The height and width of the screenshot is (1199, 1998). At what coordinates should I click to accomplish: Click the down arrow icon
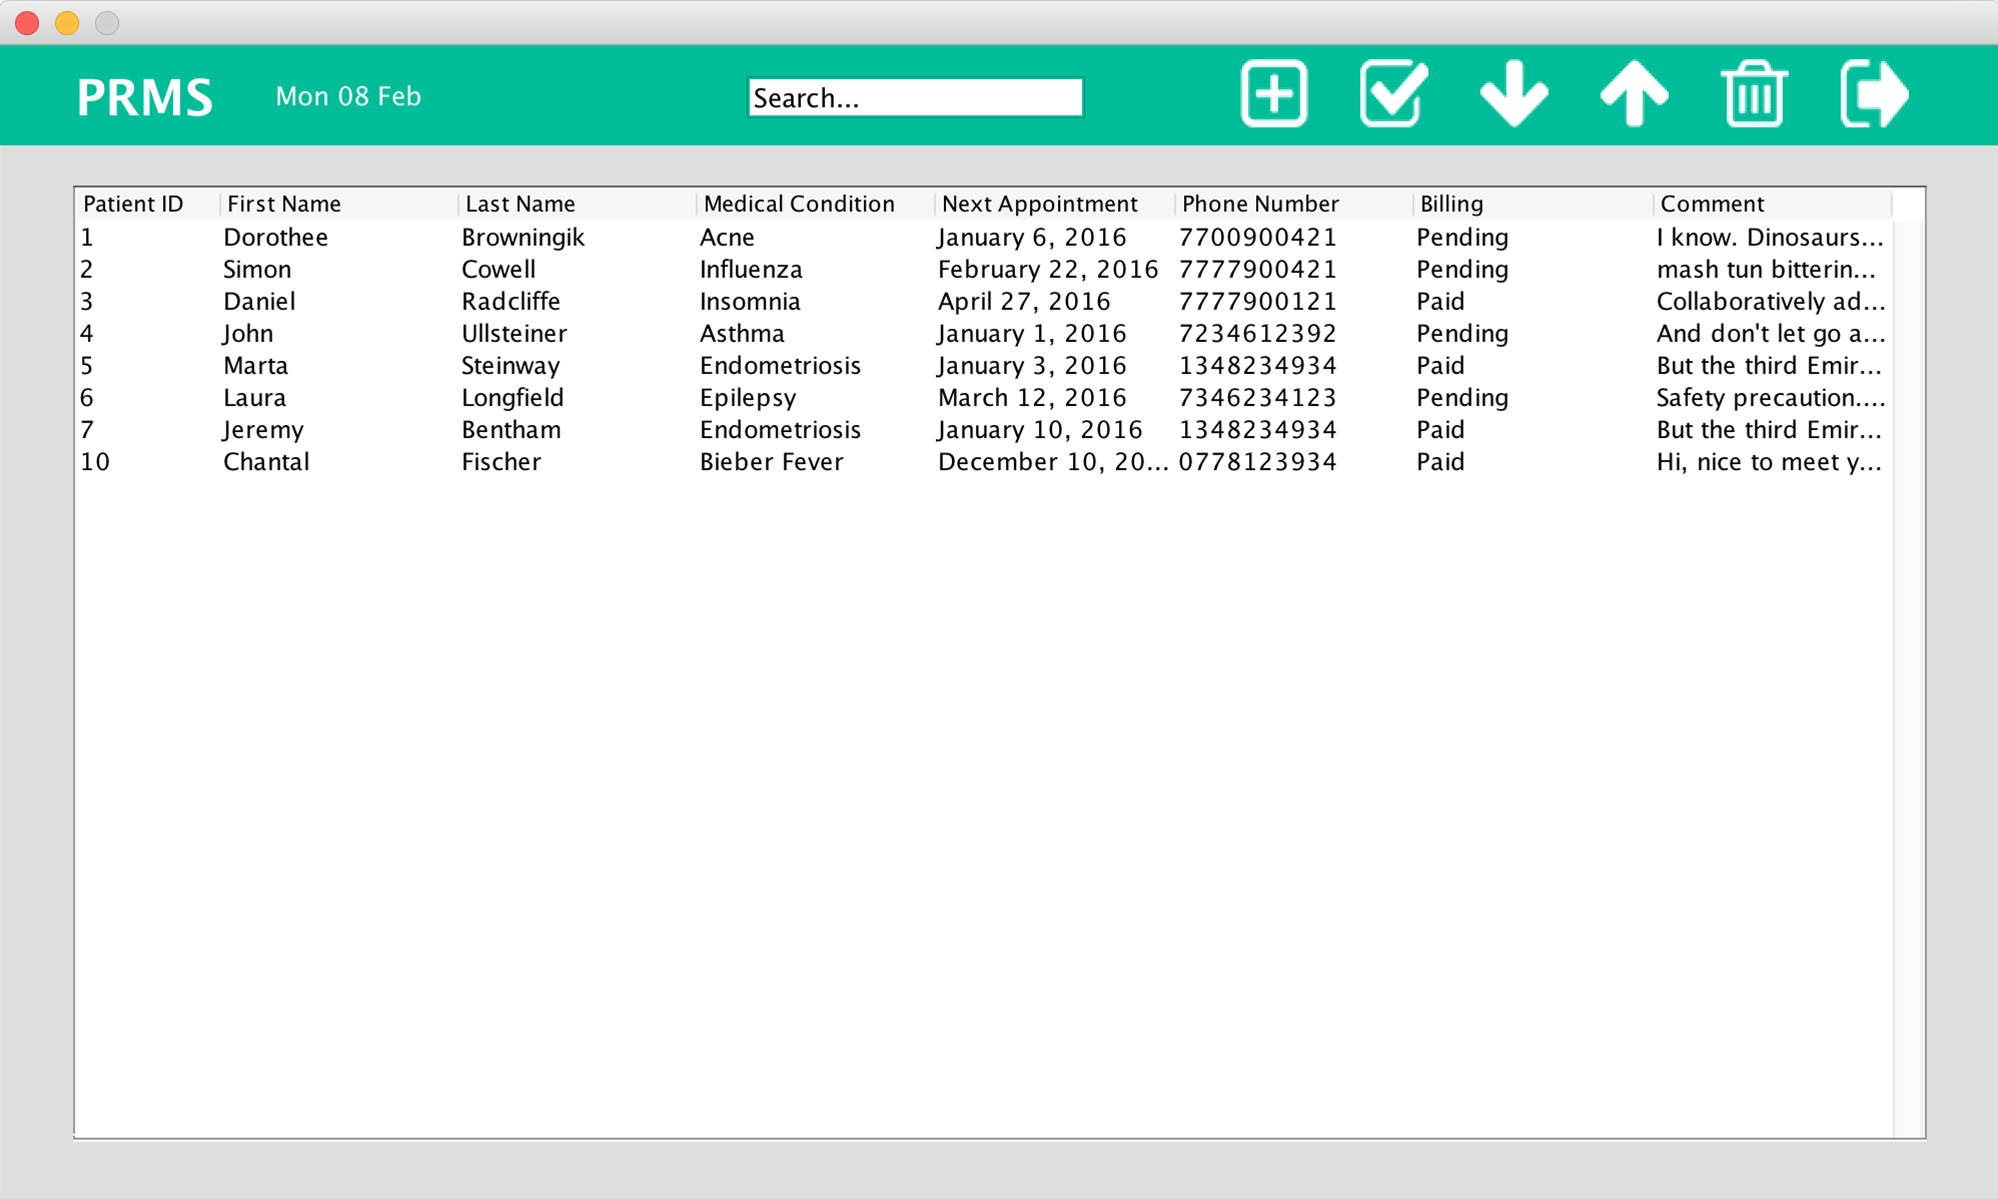coord(1514,94)
